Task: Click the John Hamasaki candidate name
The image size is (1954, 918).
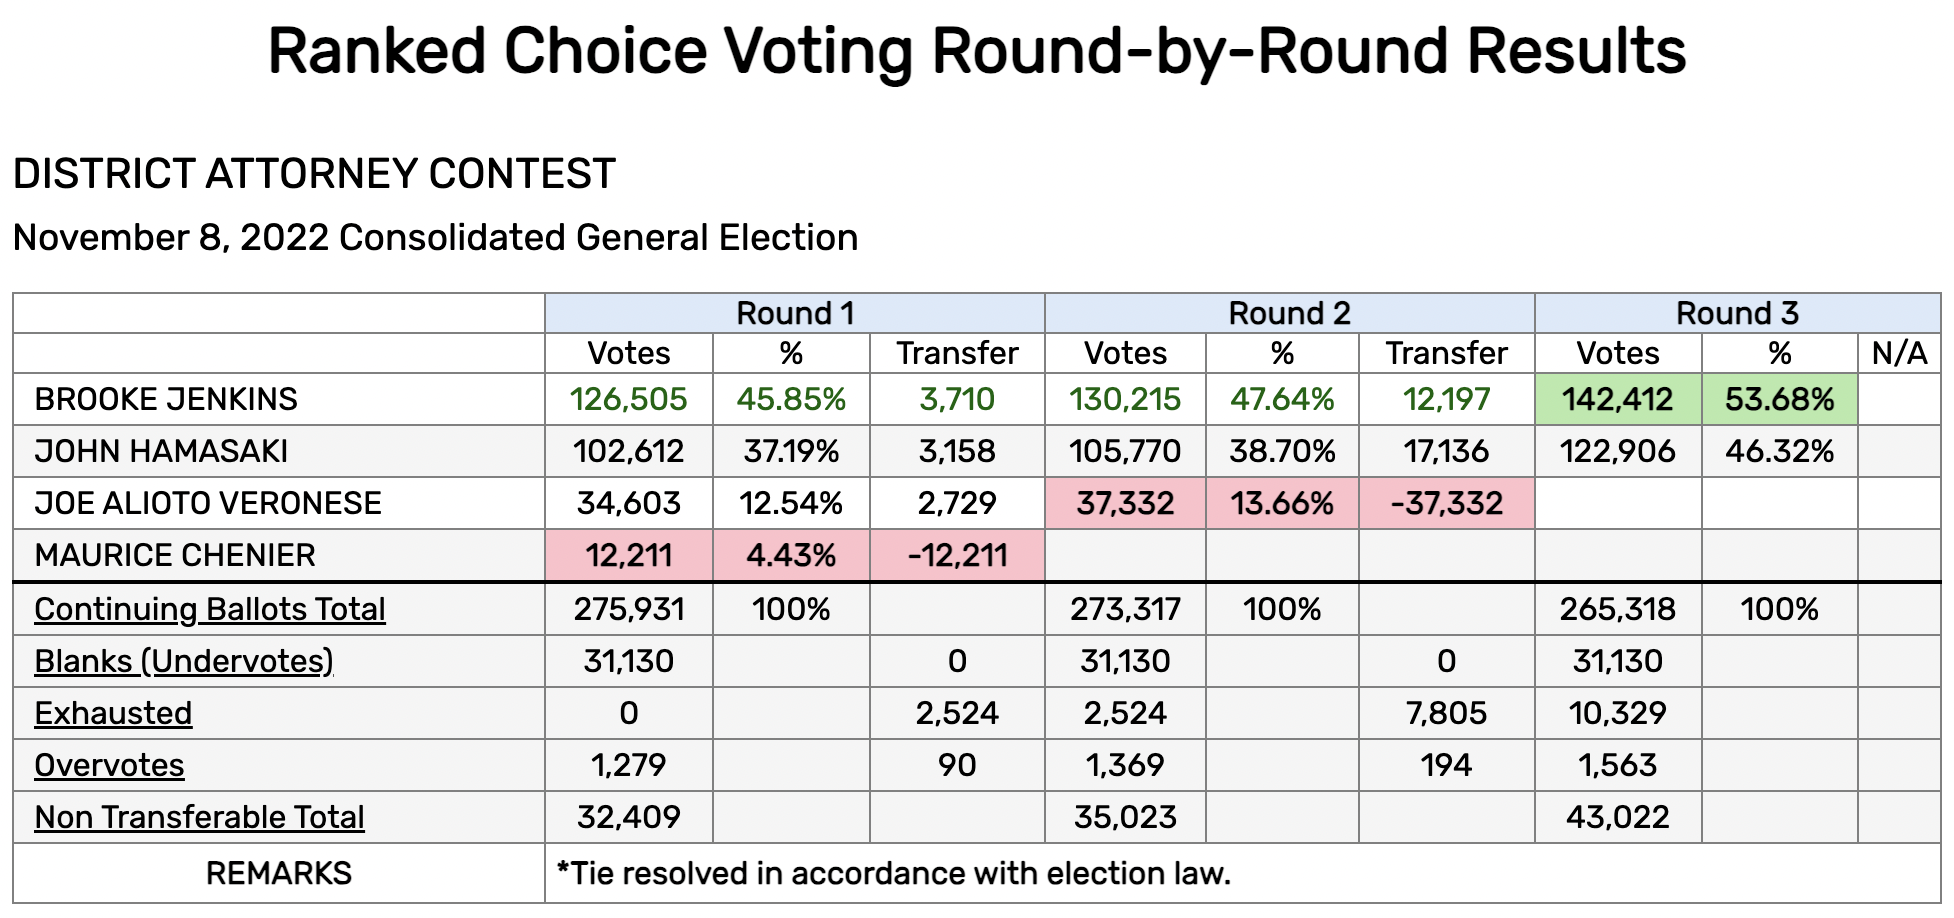Action: point(161,451)
